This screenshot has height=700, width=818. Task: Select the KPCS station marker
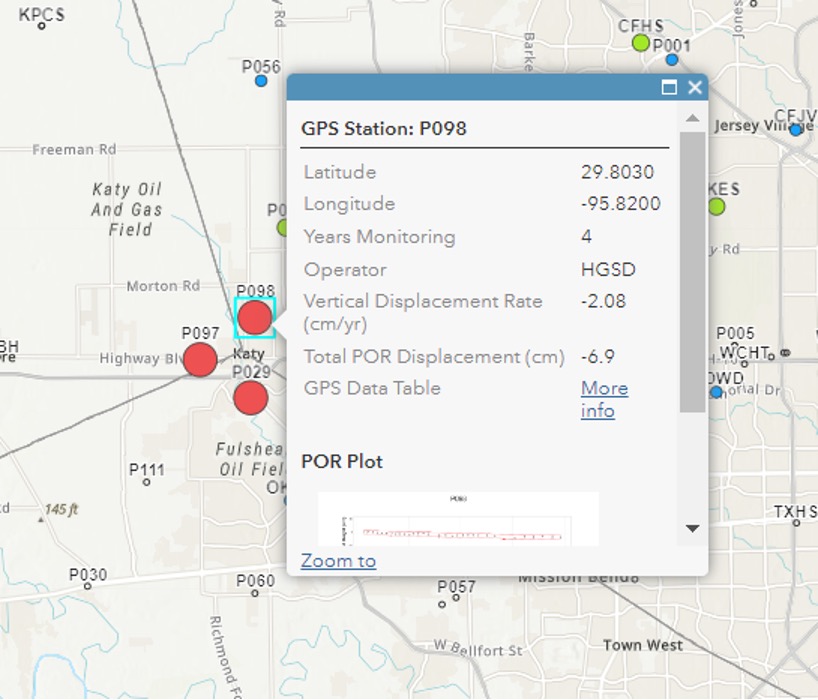click(42, 26)
